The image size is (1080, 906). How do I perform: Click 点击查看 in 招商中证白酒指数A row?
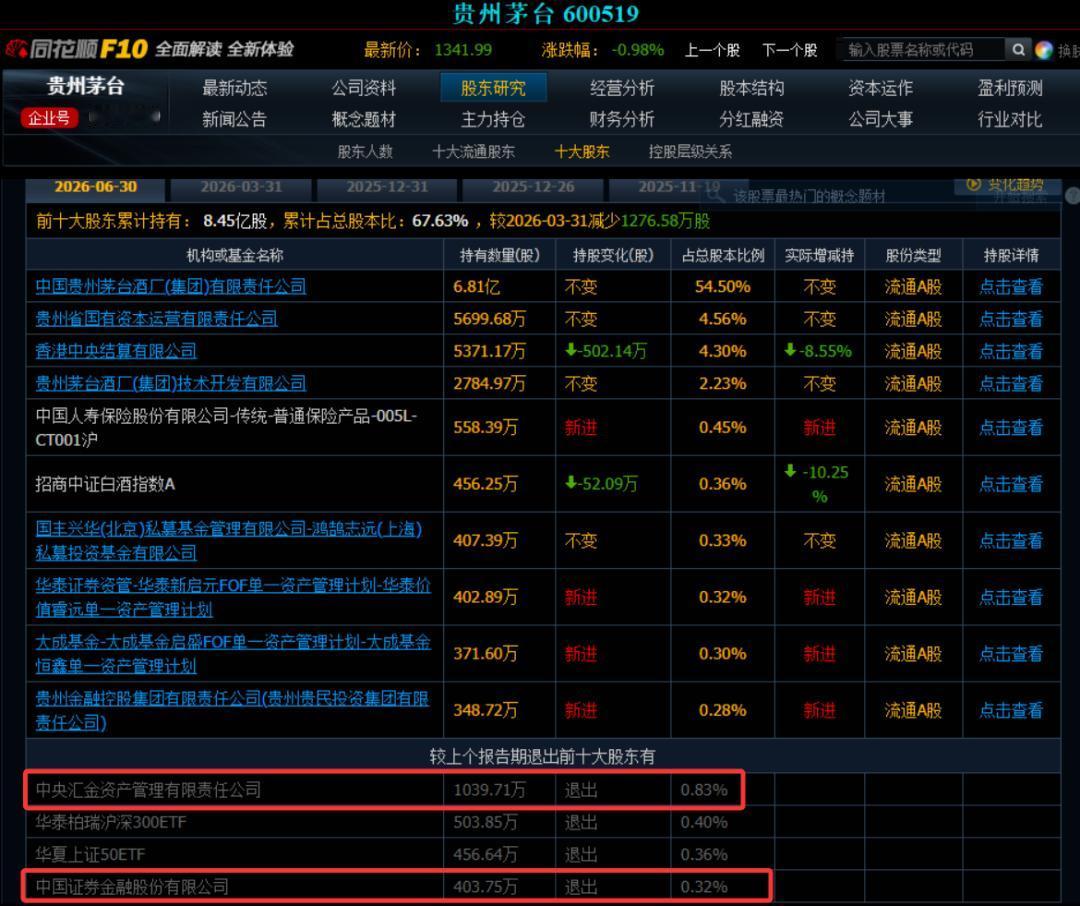(x=1010, y=484)
